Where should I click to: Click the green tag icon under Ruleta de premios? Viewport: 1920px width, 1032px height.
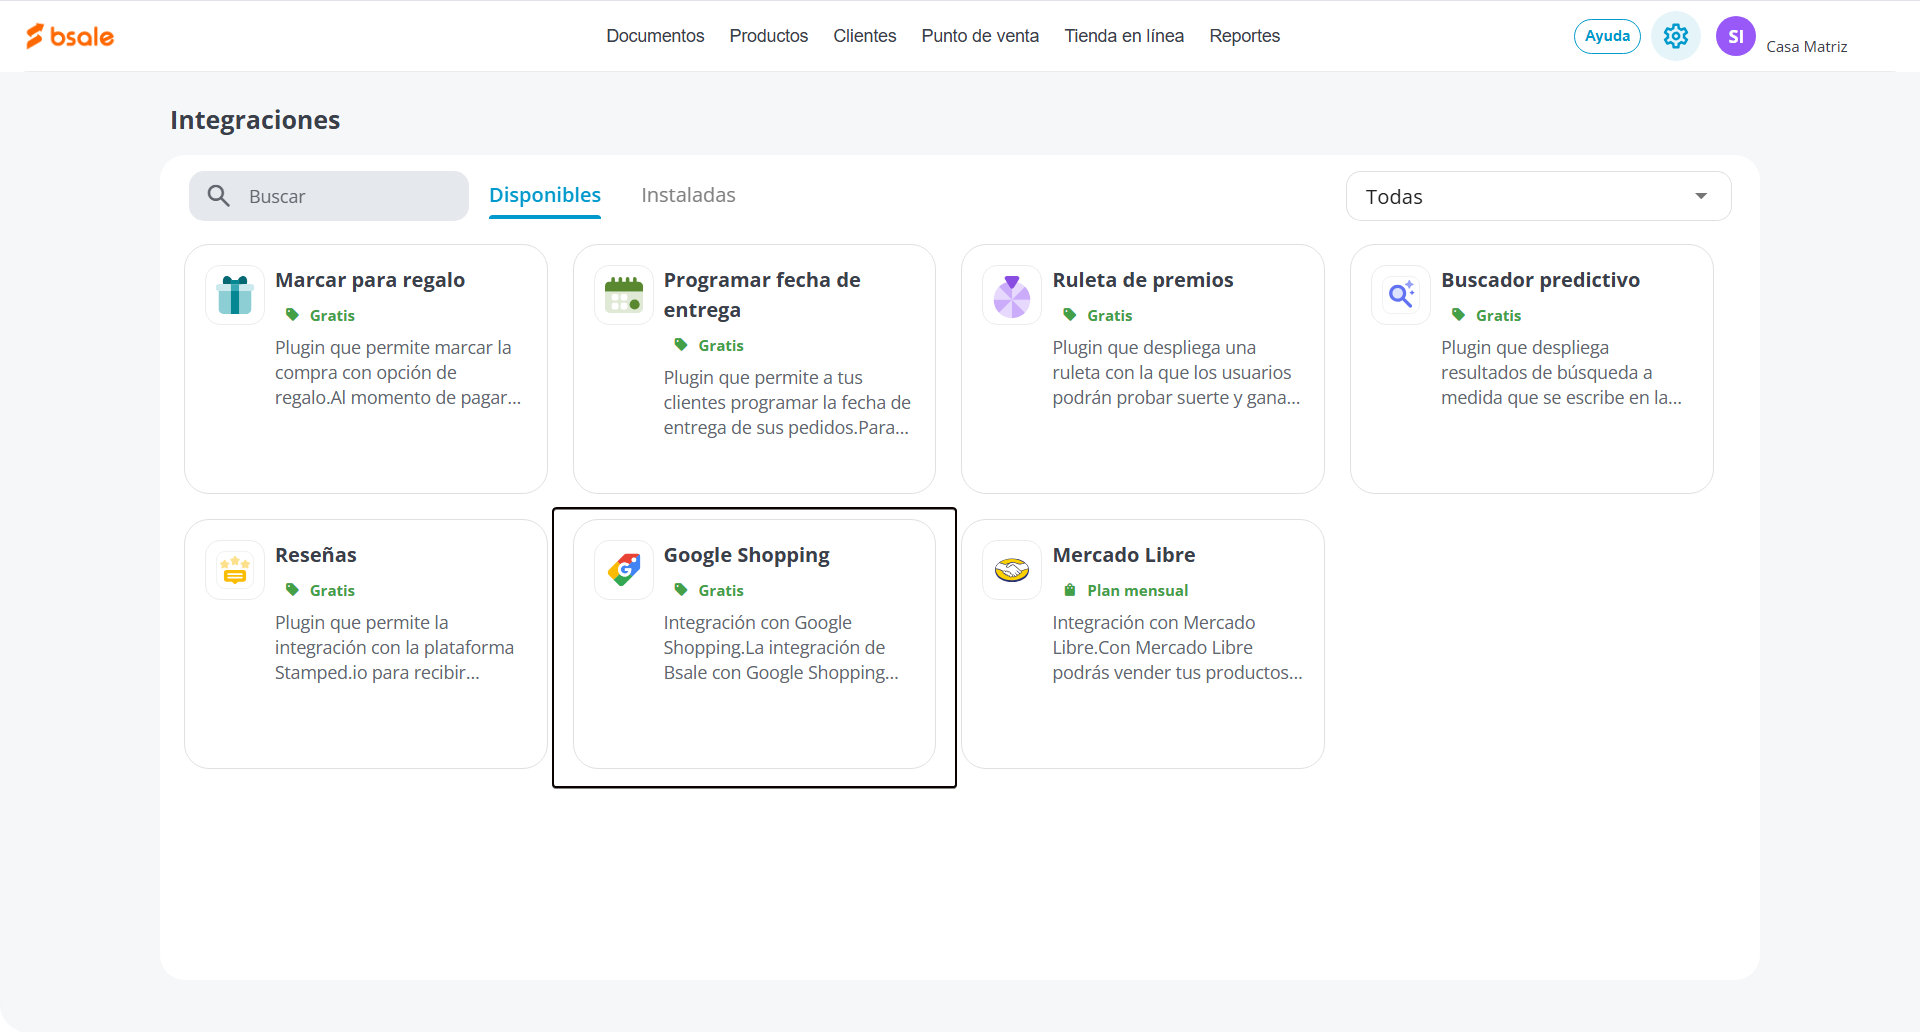pyautogui.click(x=1070, y=315)
